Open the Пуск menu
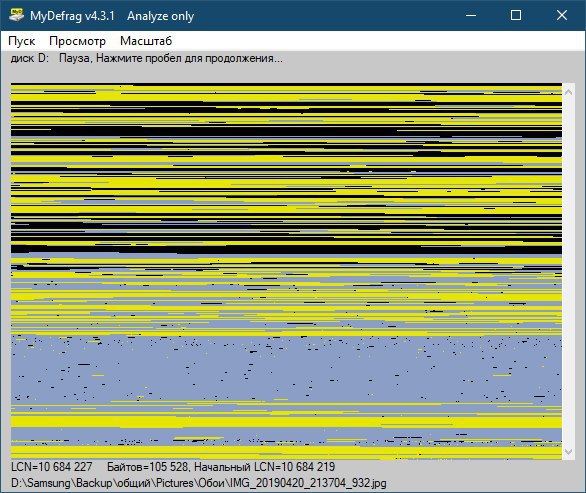The image size is (586, 493). click(x=22, y=41)
